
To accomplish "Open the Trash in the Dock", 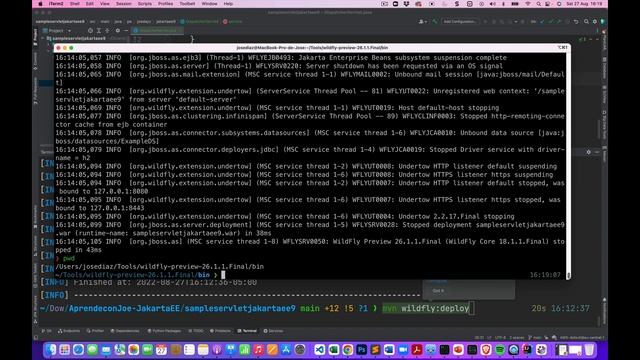I will pos(589,350).
